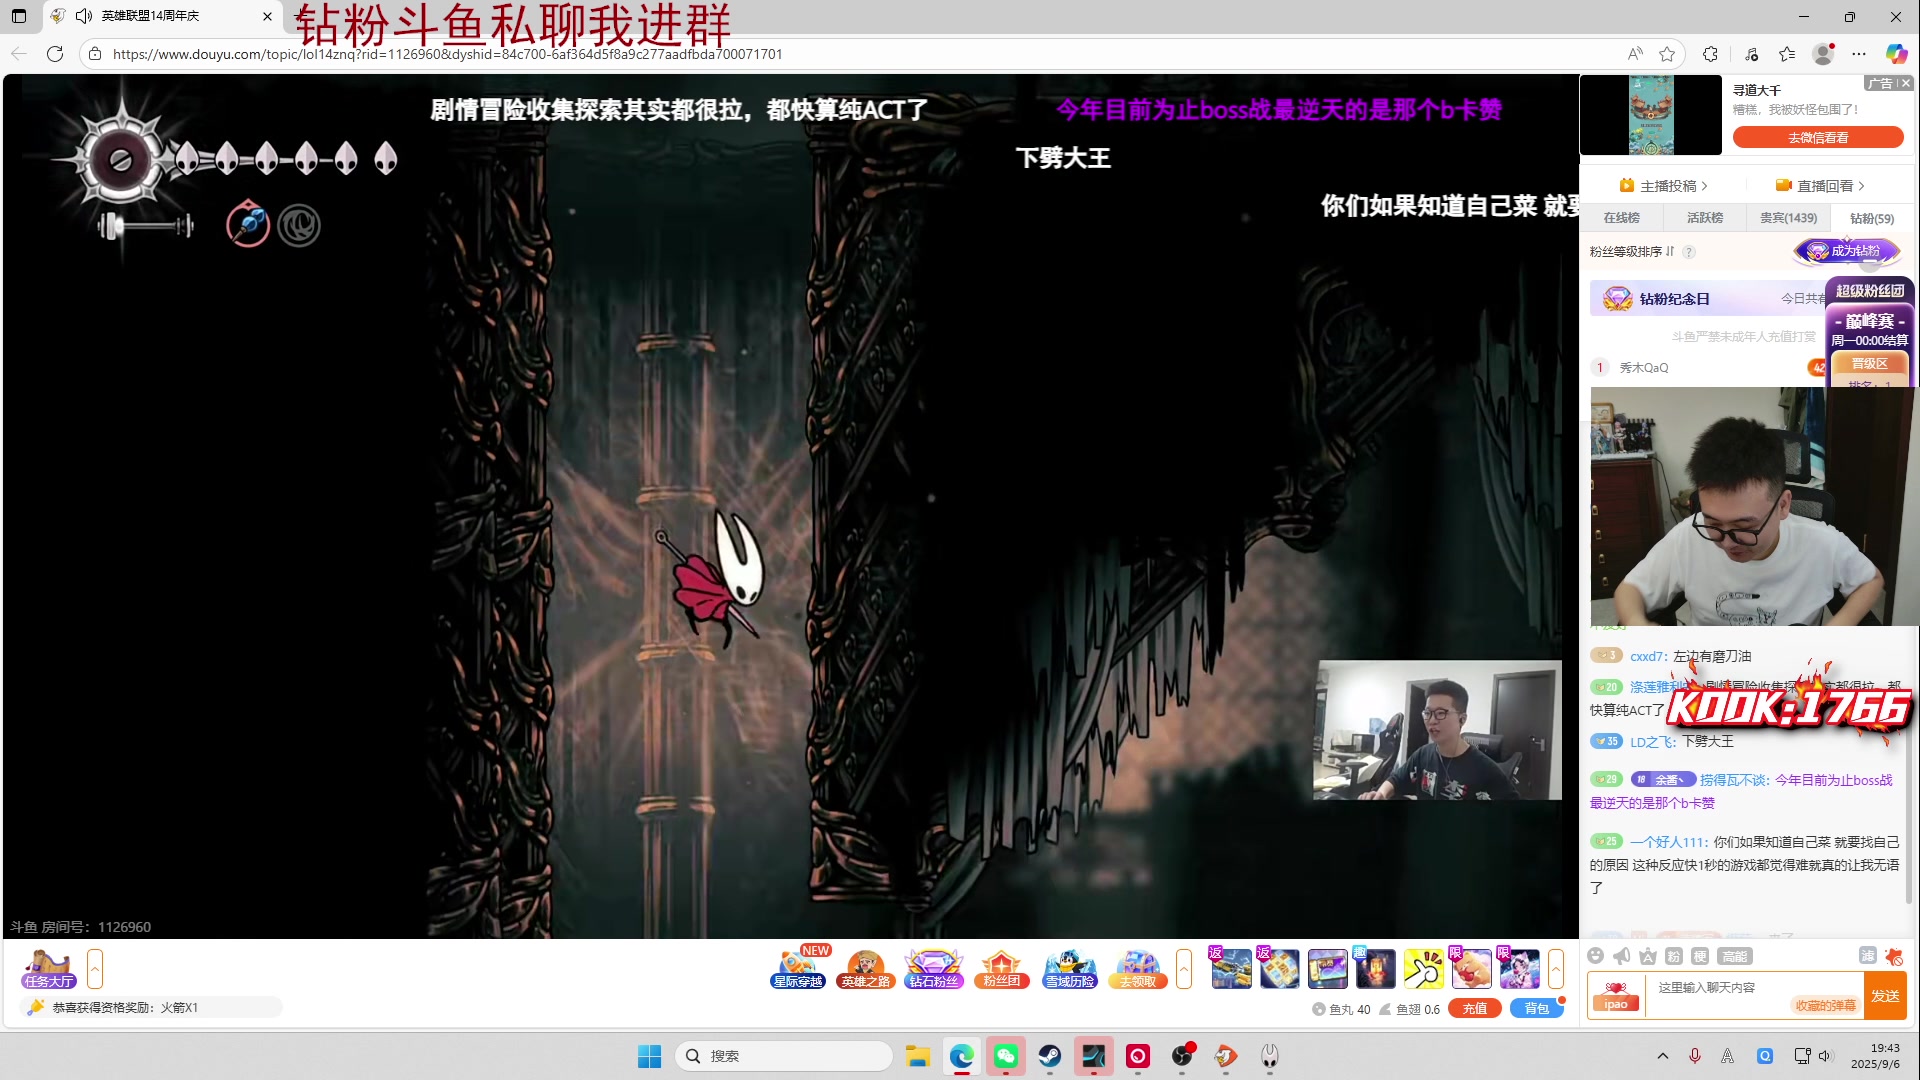Select the first airplane gift thumbnail
Screen dimensions: 1920x1080
point(1231,968)
